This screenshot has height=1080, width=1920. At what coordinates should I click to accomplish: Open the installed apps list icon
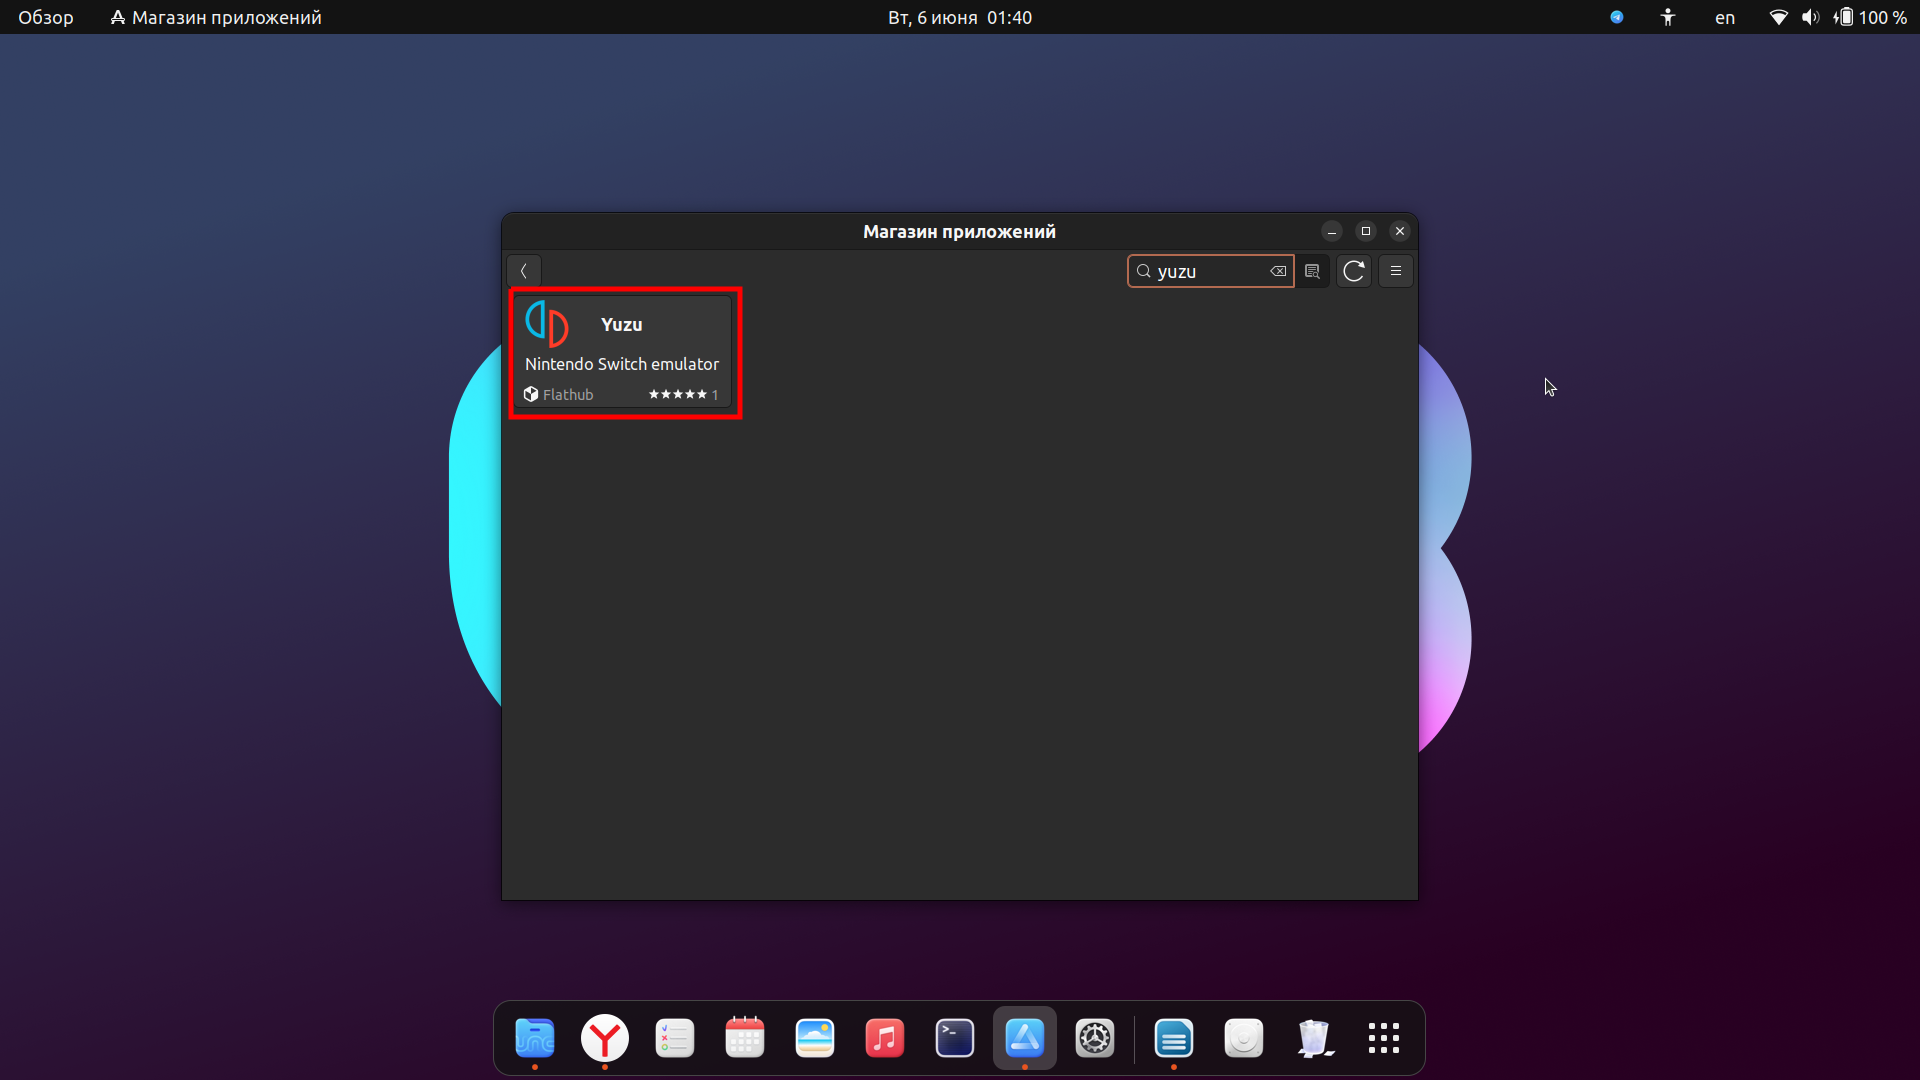click(1312, 271)
